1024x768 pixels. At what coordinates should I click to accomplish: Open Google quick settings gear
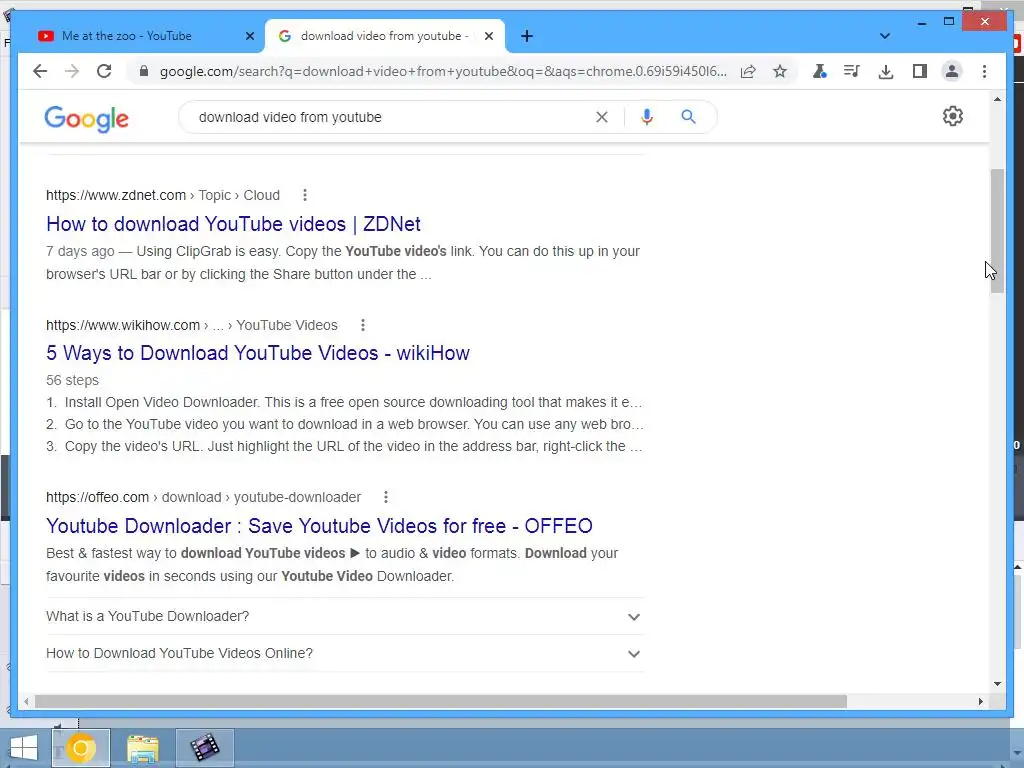coord(953,116)
